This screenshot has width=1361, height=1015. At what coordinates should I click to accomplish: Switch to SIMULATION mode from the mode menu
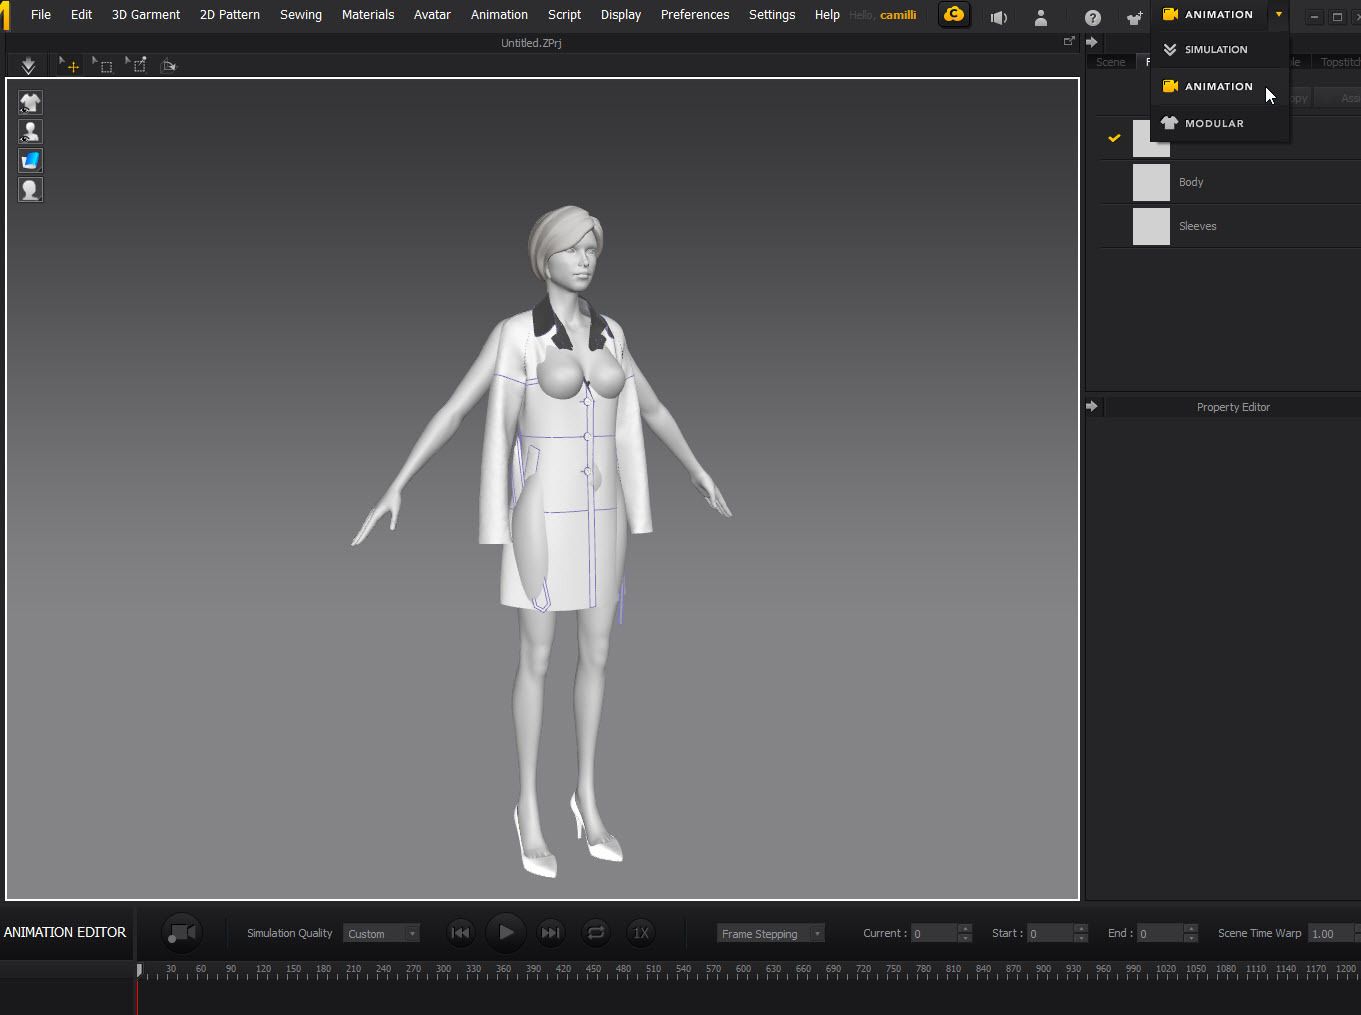tap(1216, 49)
